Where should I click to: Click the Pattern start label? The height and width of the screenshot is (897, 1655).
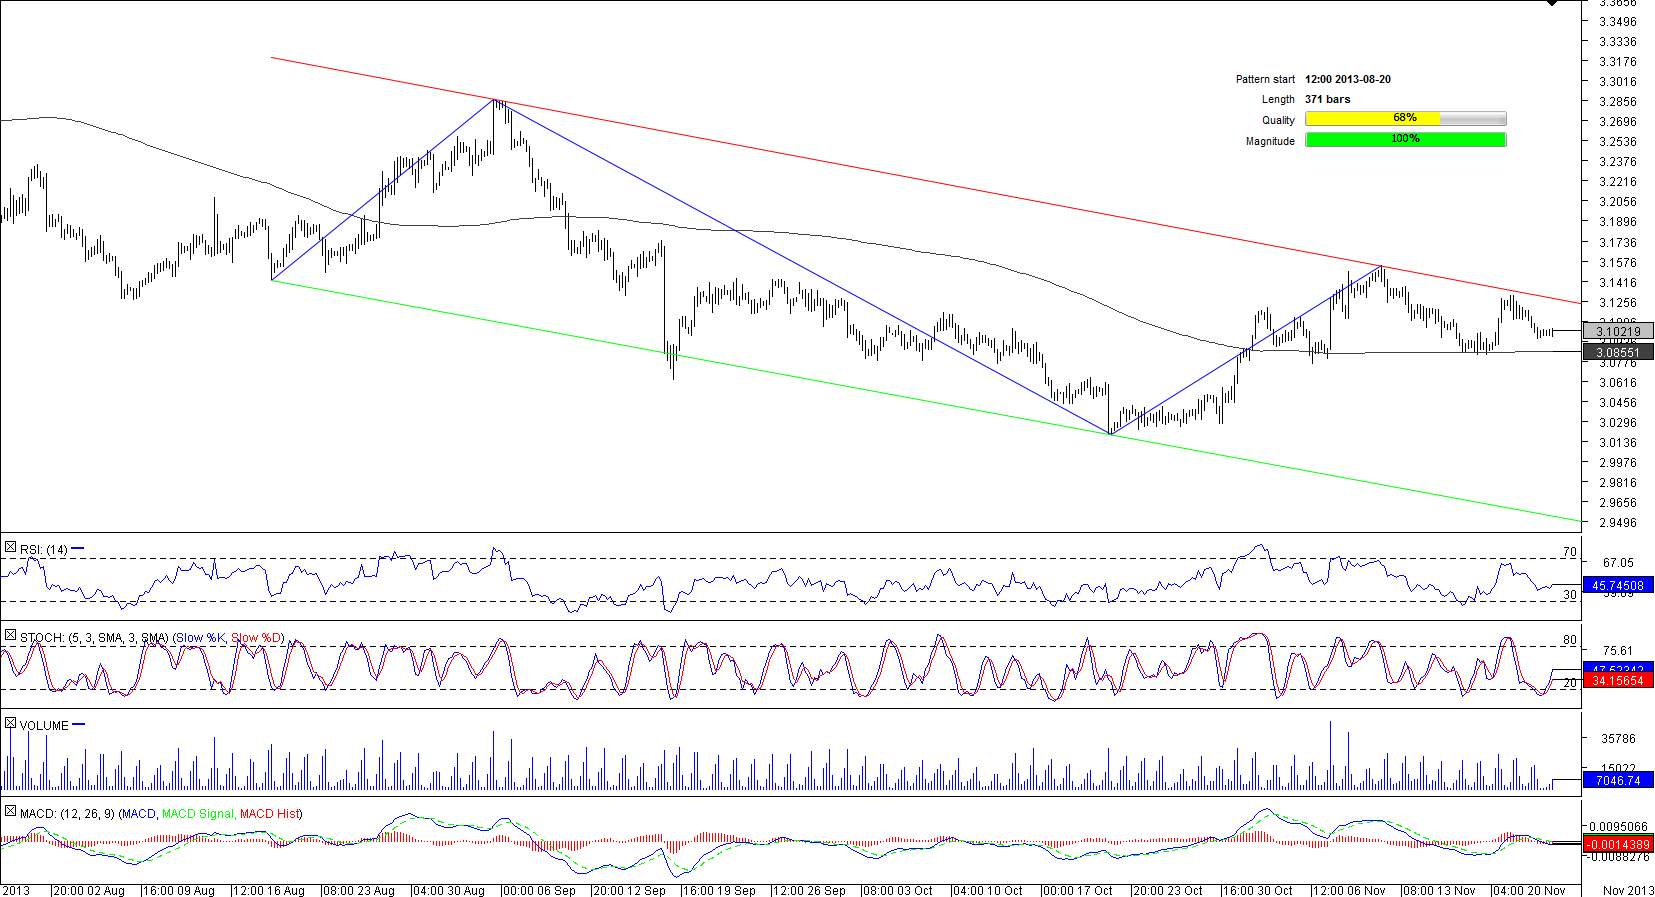tap(1265, 79)
